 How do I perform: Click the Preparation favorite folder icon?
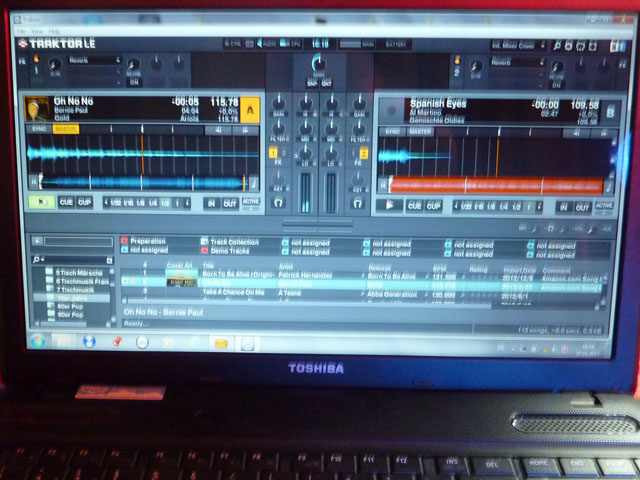point(124,240)
